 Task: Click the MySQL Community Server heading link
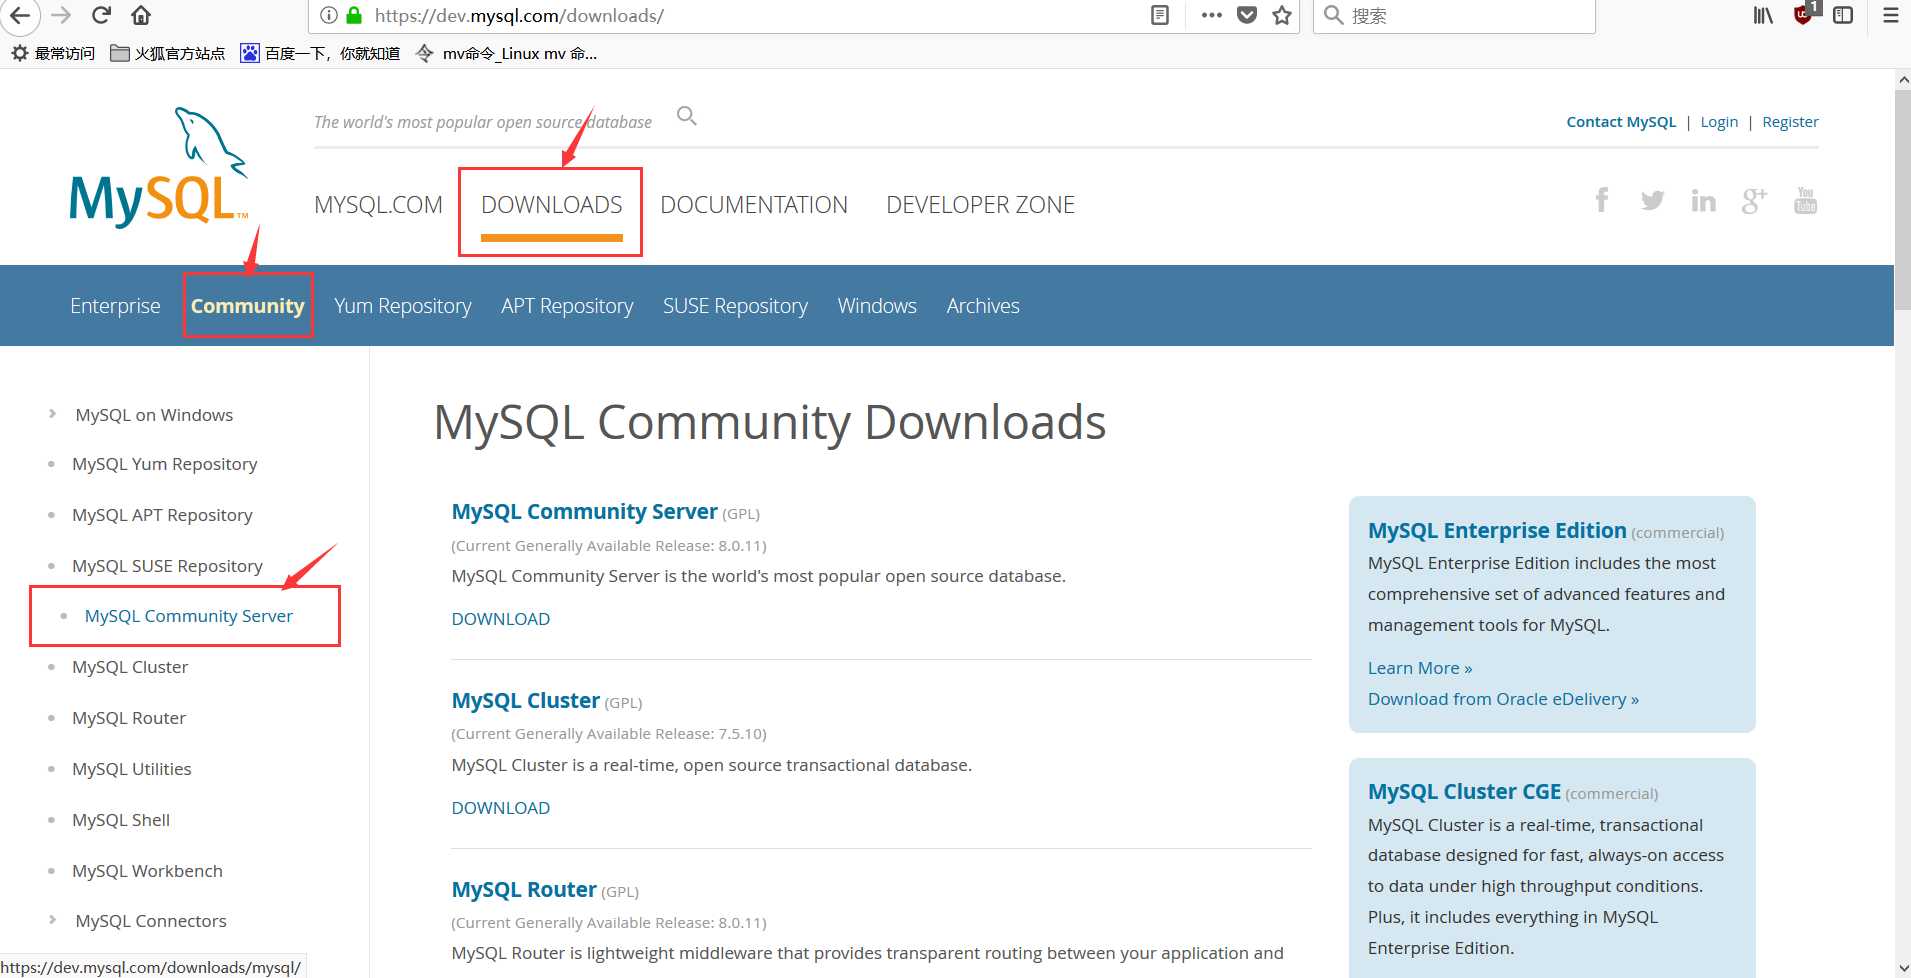point(585,512)
